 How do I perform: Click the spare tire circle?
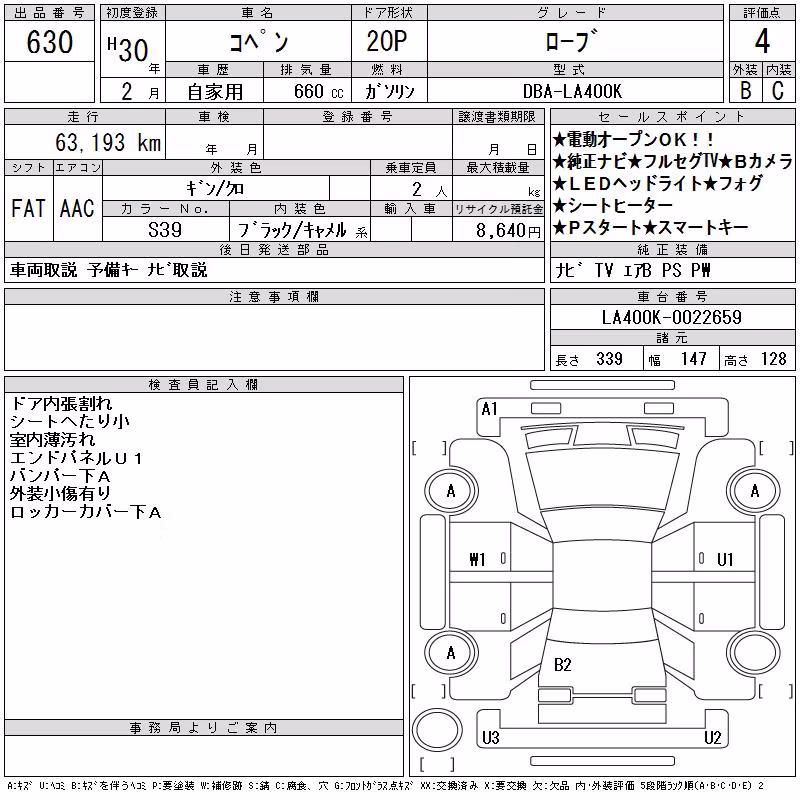tap(437, 728)
